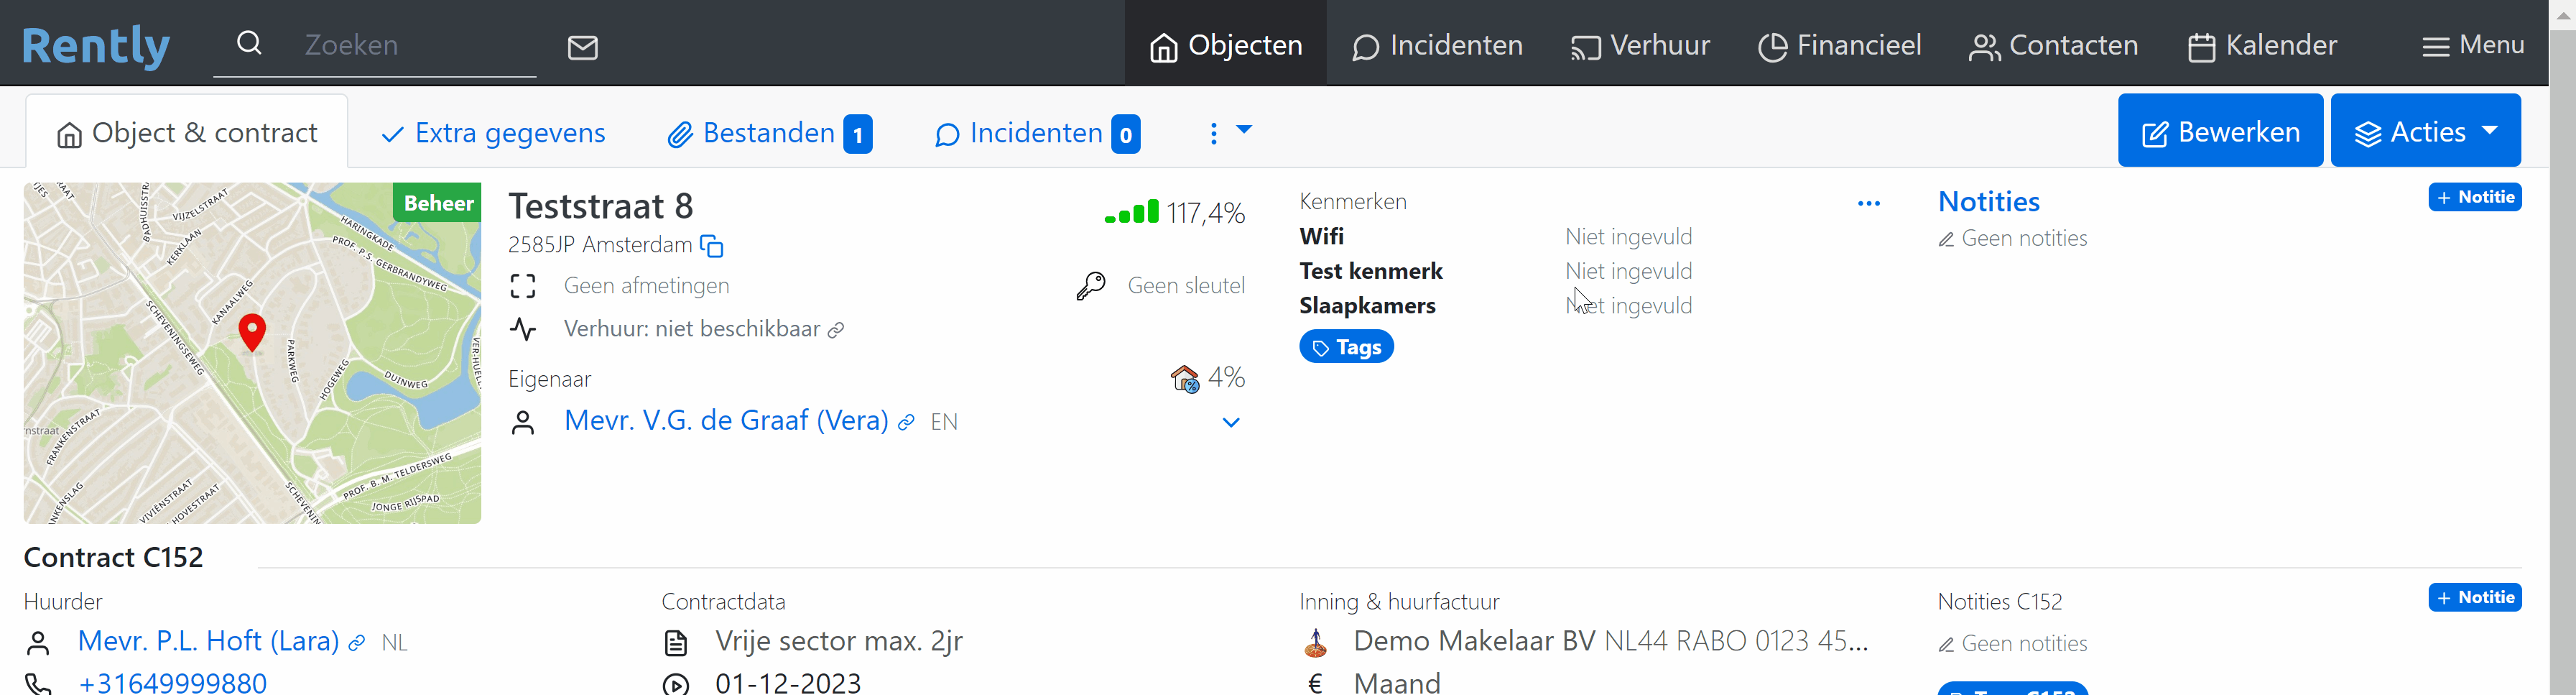The image size is (2576, 695).
Task: Switch to Extra gegevens tab
Action: tap(494, 133)
